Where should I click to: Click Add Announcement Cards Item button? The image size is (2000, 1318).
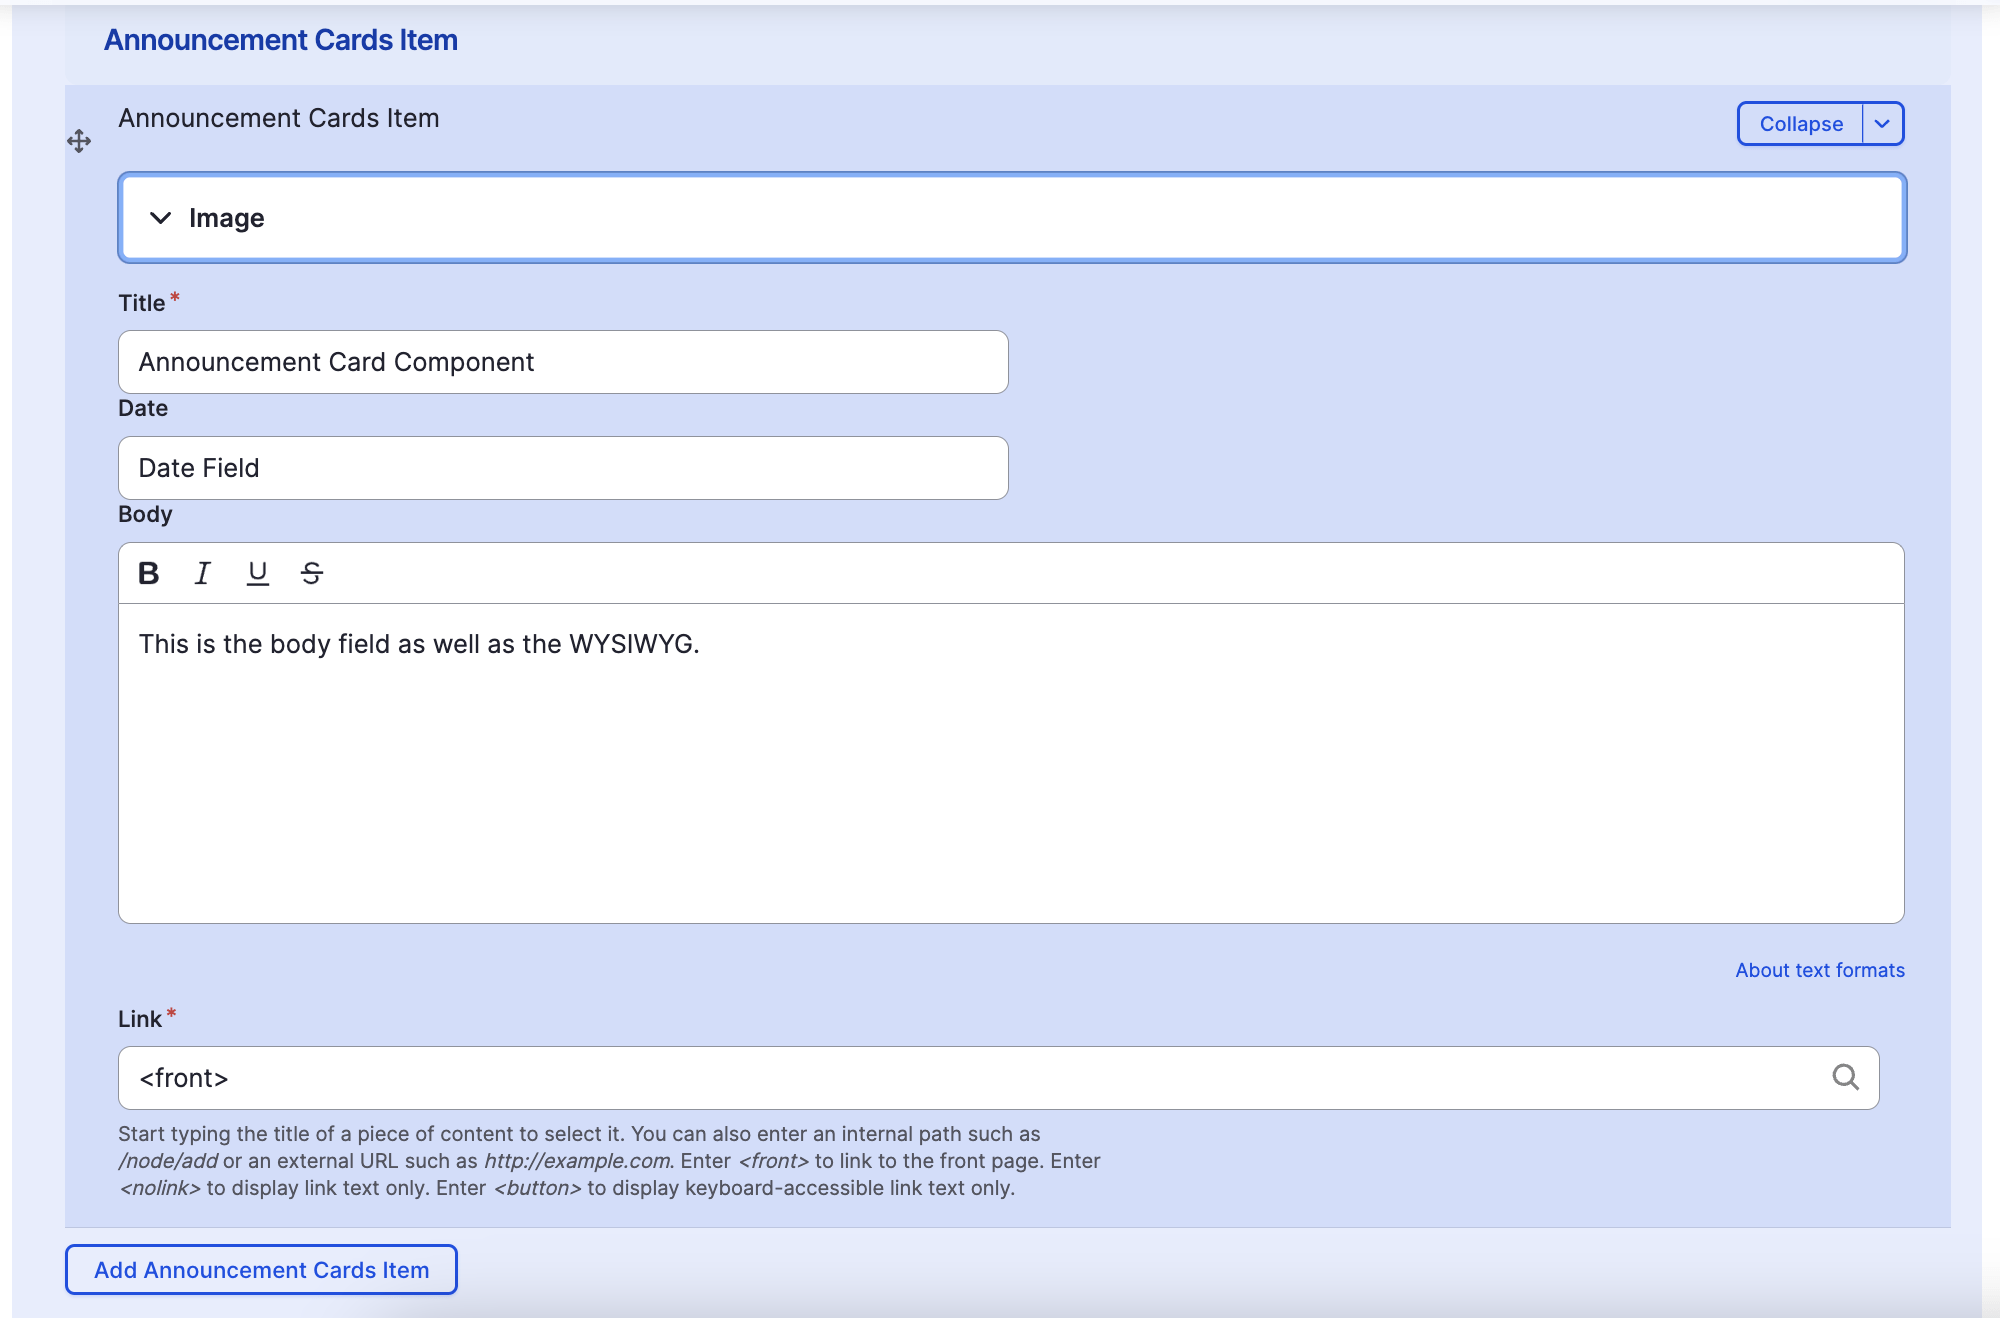pyautogui.click(x=261, y=1269)
